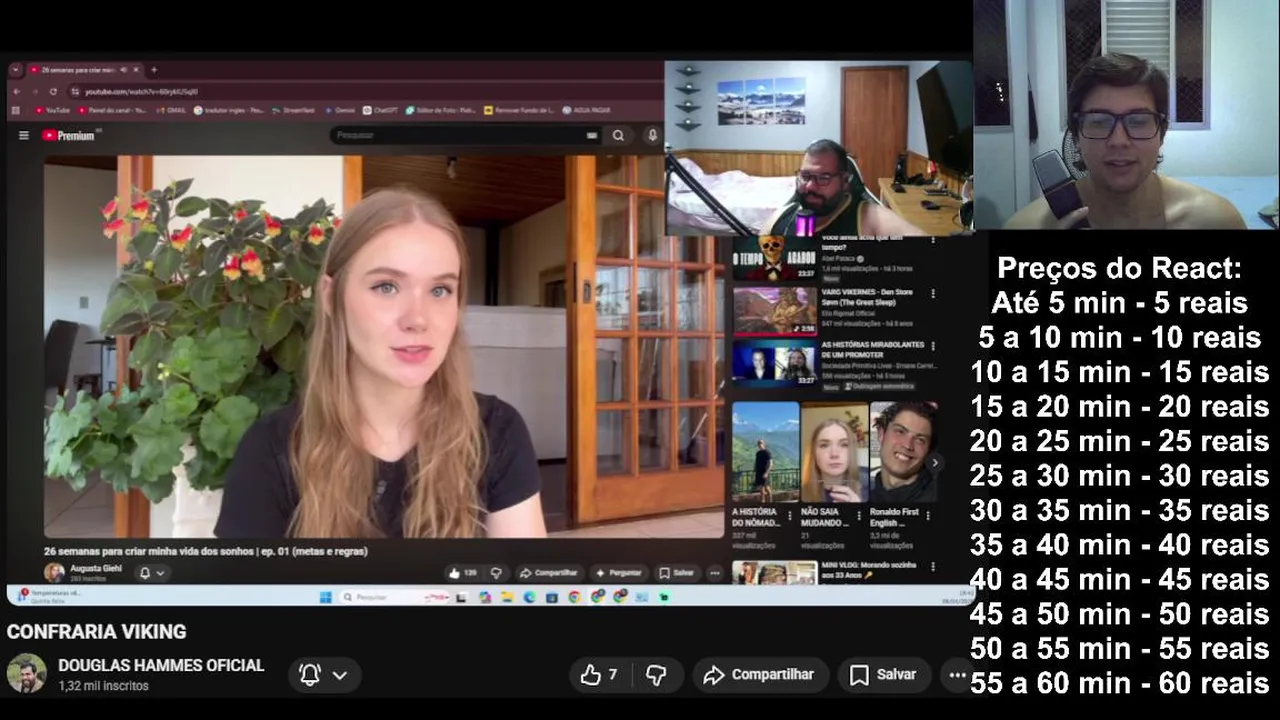This screenshot has width=1280, height=720.
Task: Open the Windows Start menu
Action: click(x=325, y=597)
